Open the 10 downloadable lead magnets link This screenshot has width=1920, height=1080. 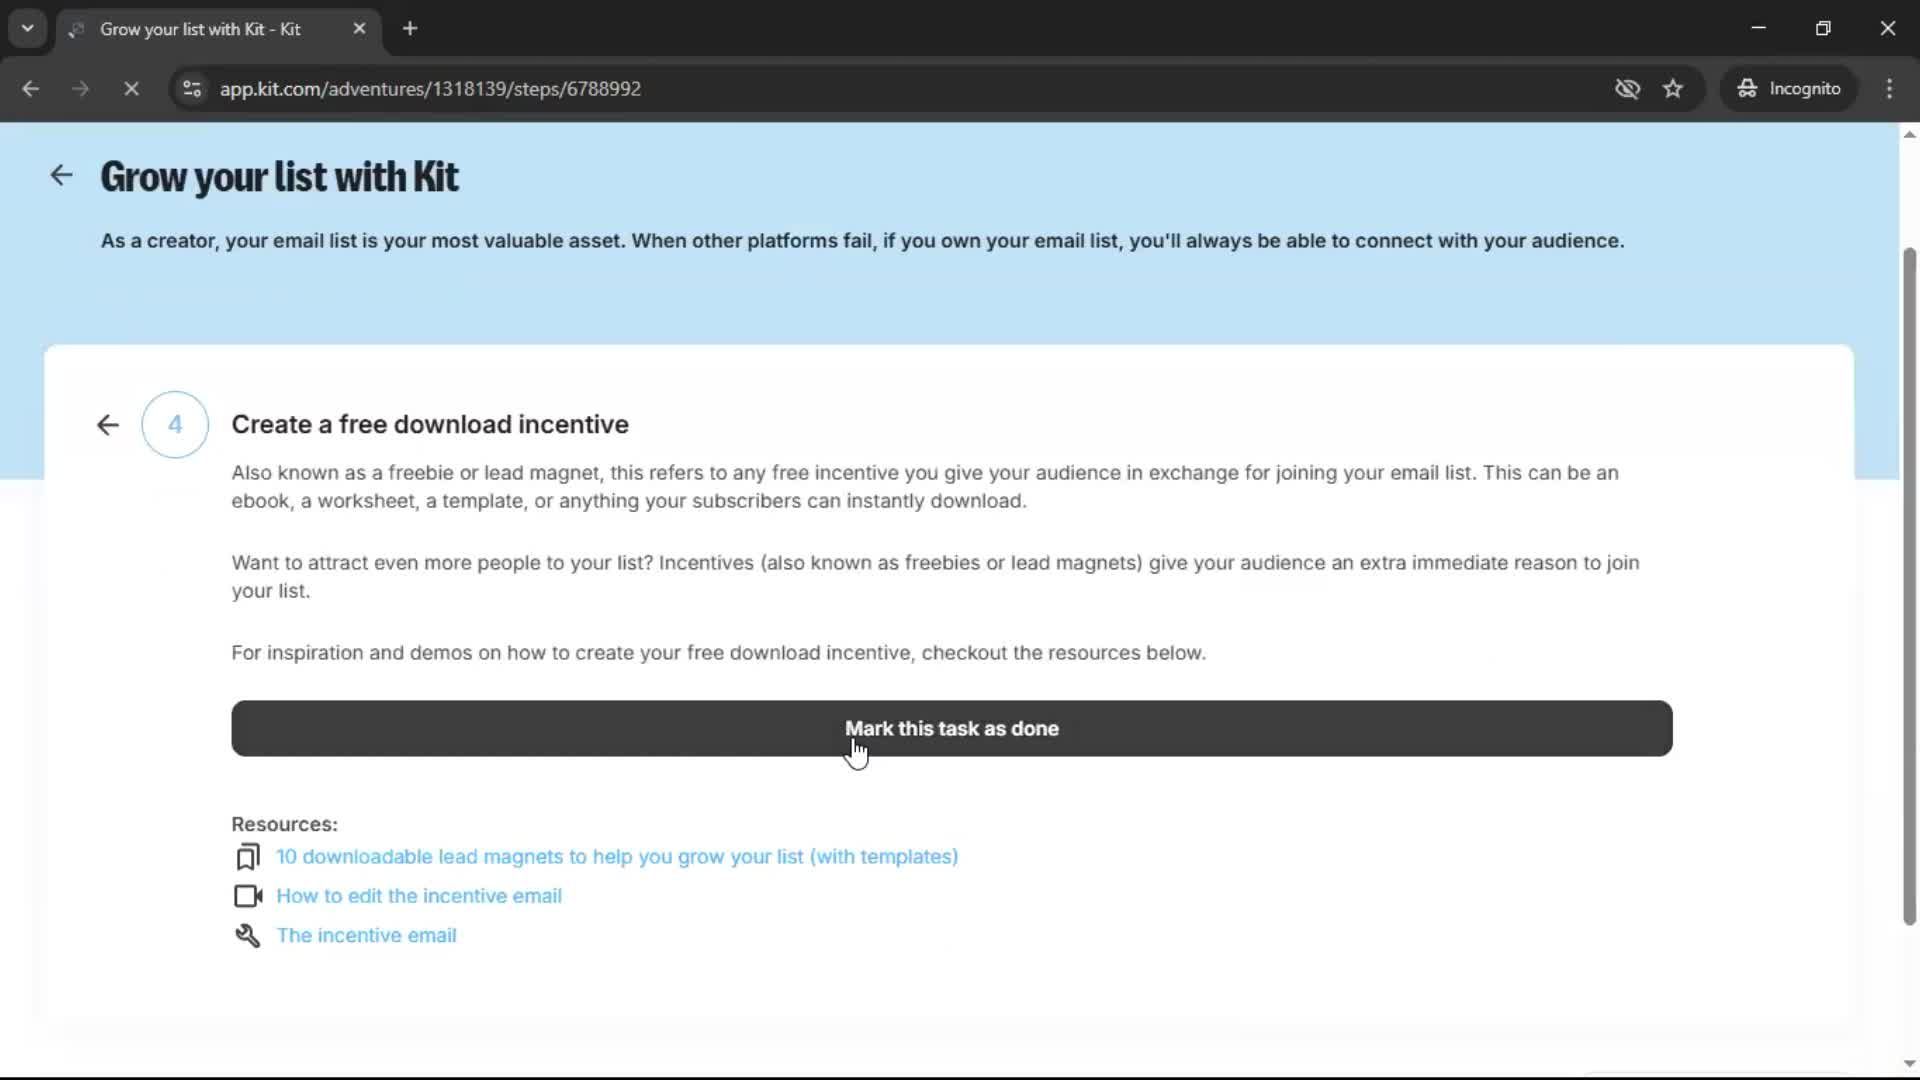tap(616, 856)
